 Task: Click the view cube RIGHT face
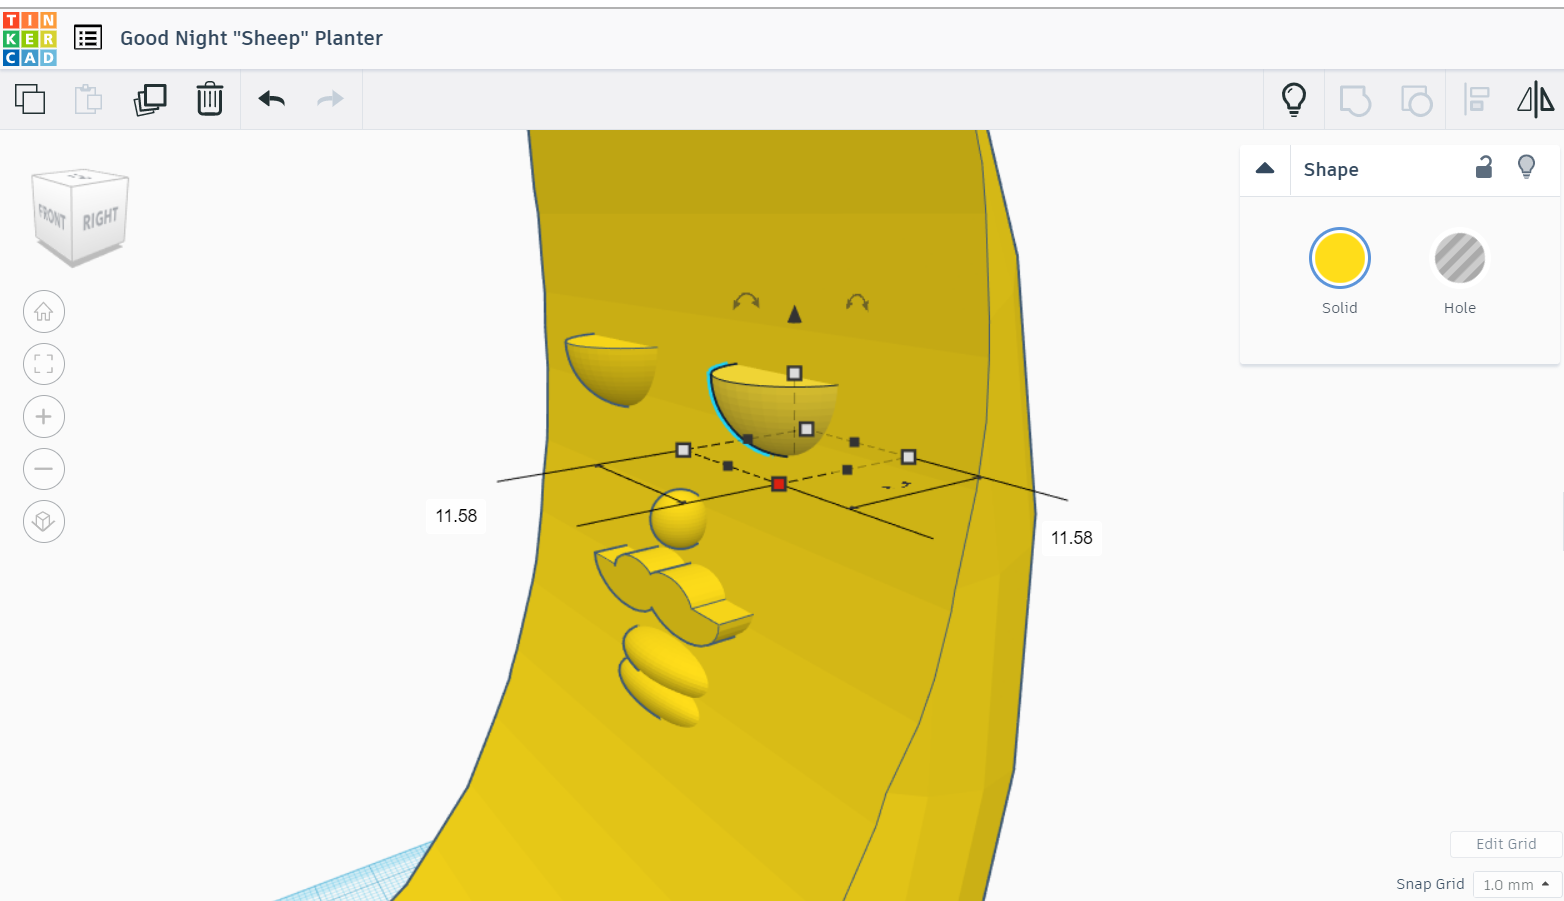point(100,219)
